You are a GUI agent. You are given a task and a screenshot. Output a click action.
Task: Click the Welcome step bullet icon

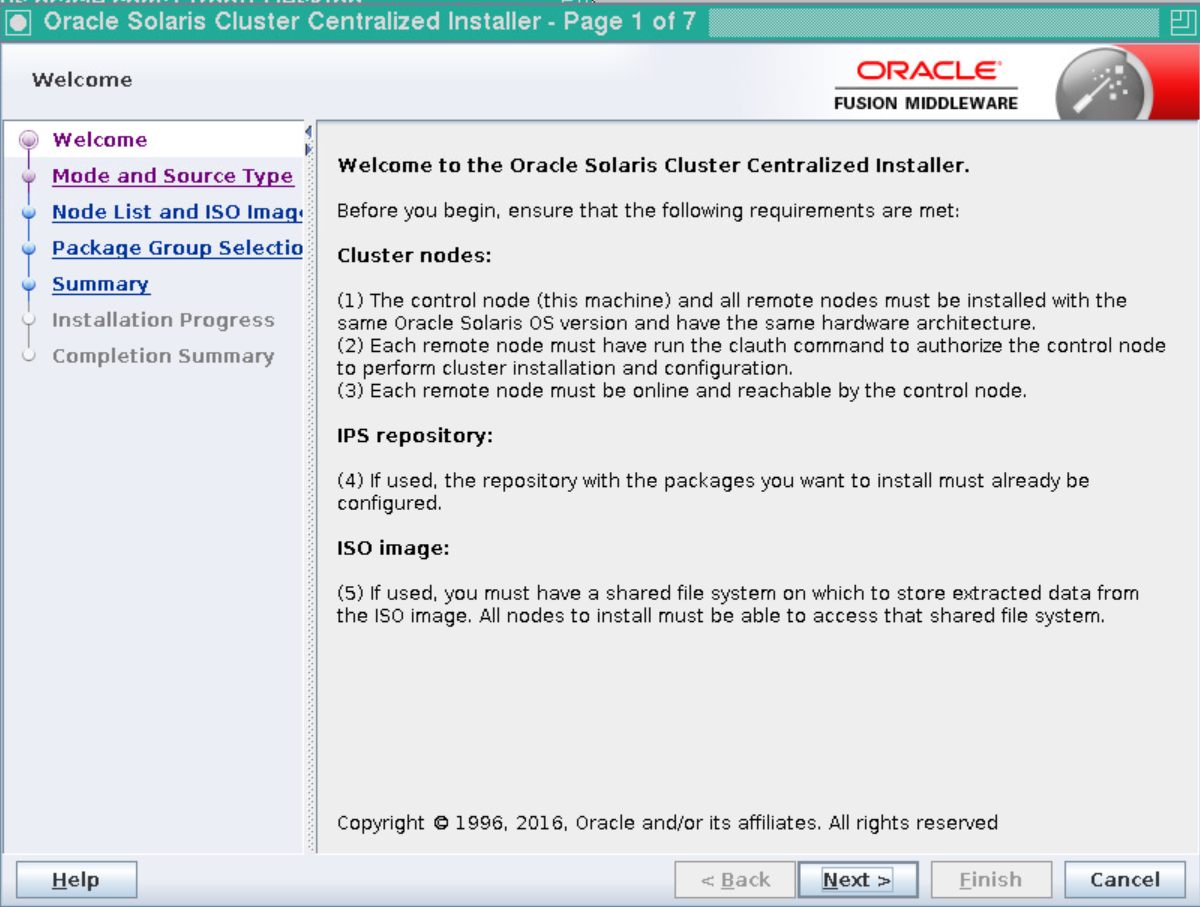click(x=29, y=140)
